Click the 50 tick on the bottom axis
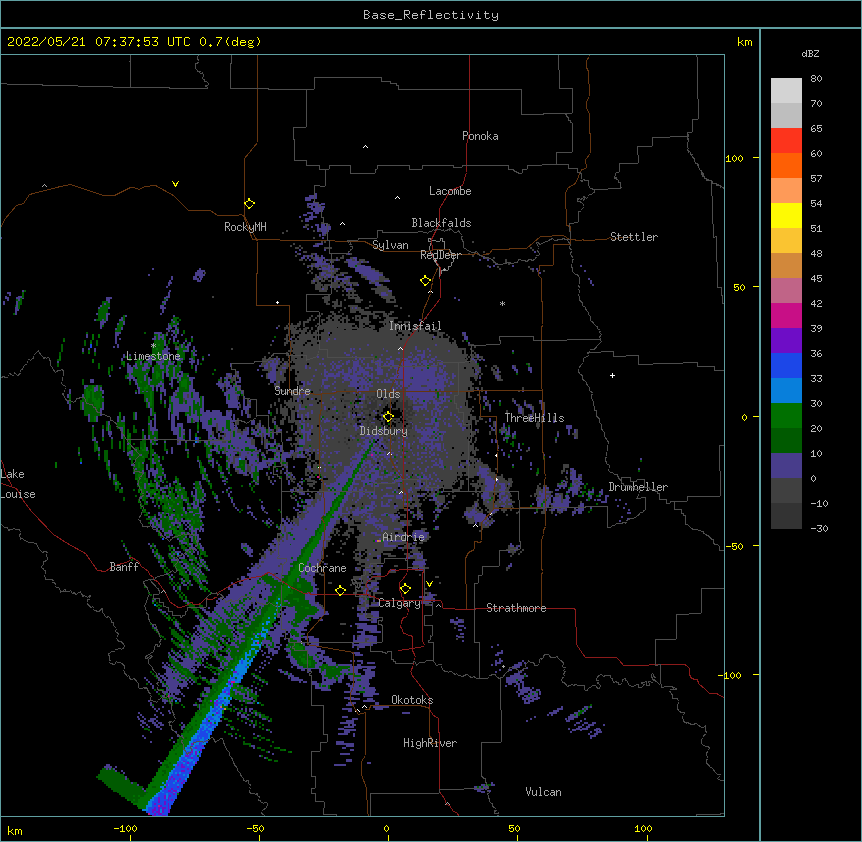The image size is (862, 842). (x=515, y=829)
